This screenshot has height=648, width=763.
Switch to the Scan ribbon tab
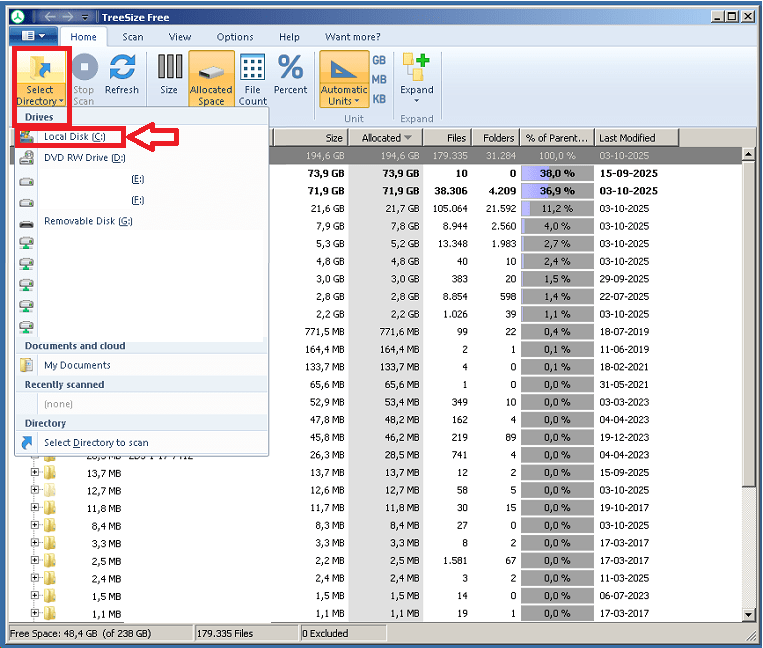(133, 37)
